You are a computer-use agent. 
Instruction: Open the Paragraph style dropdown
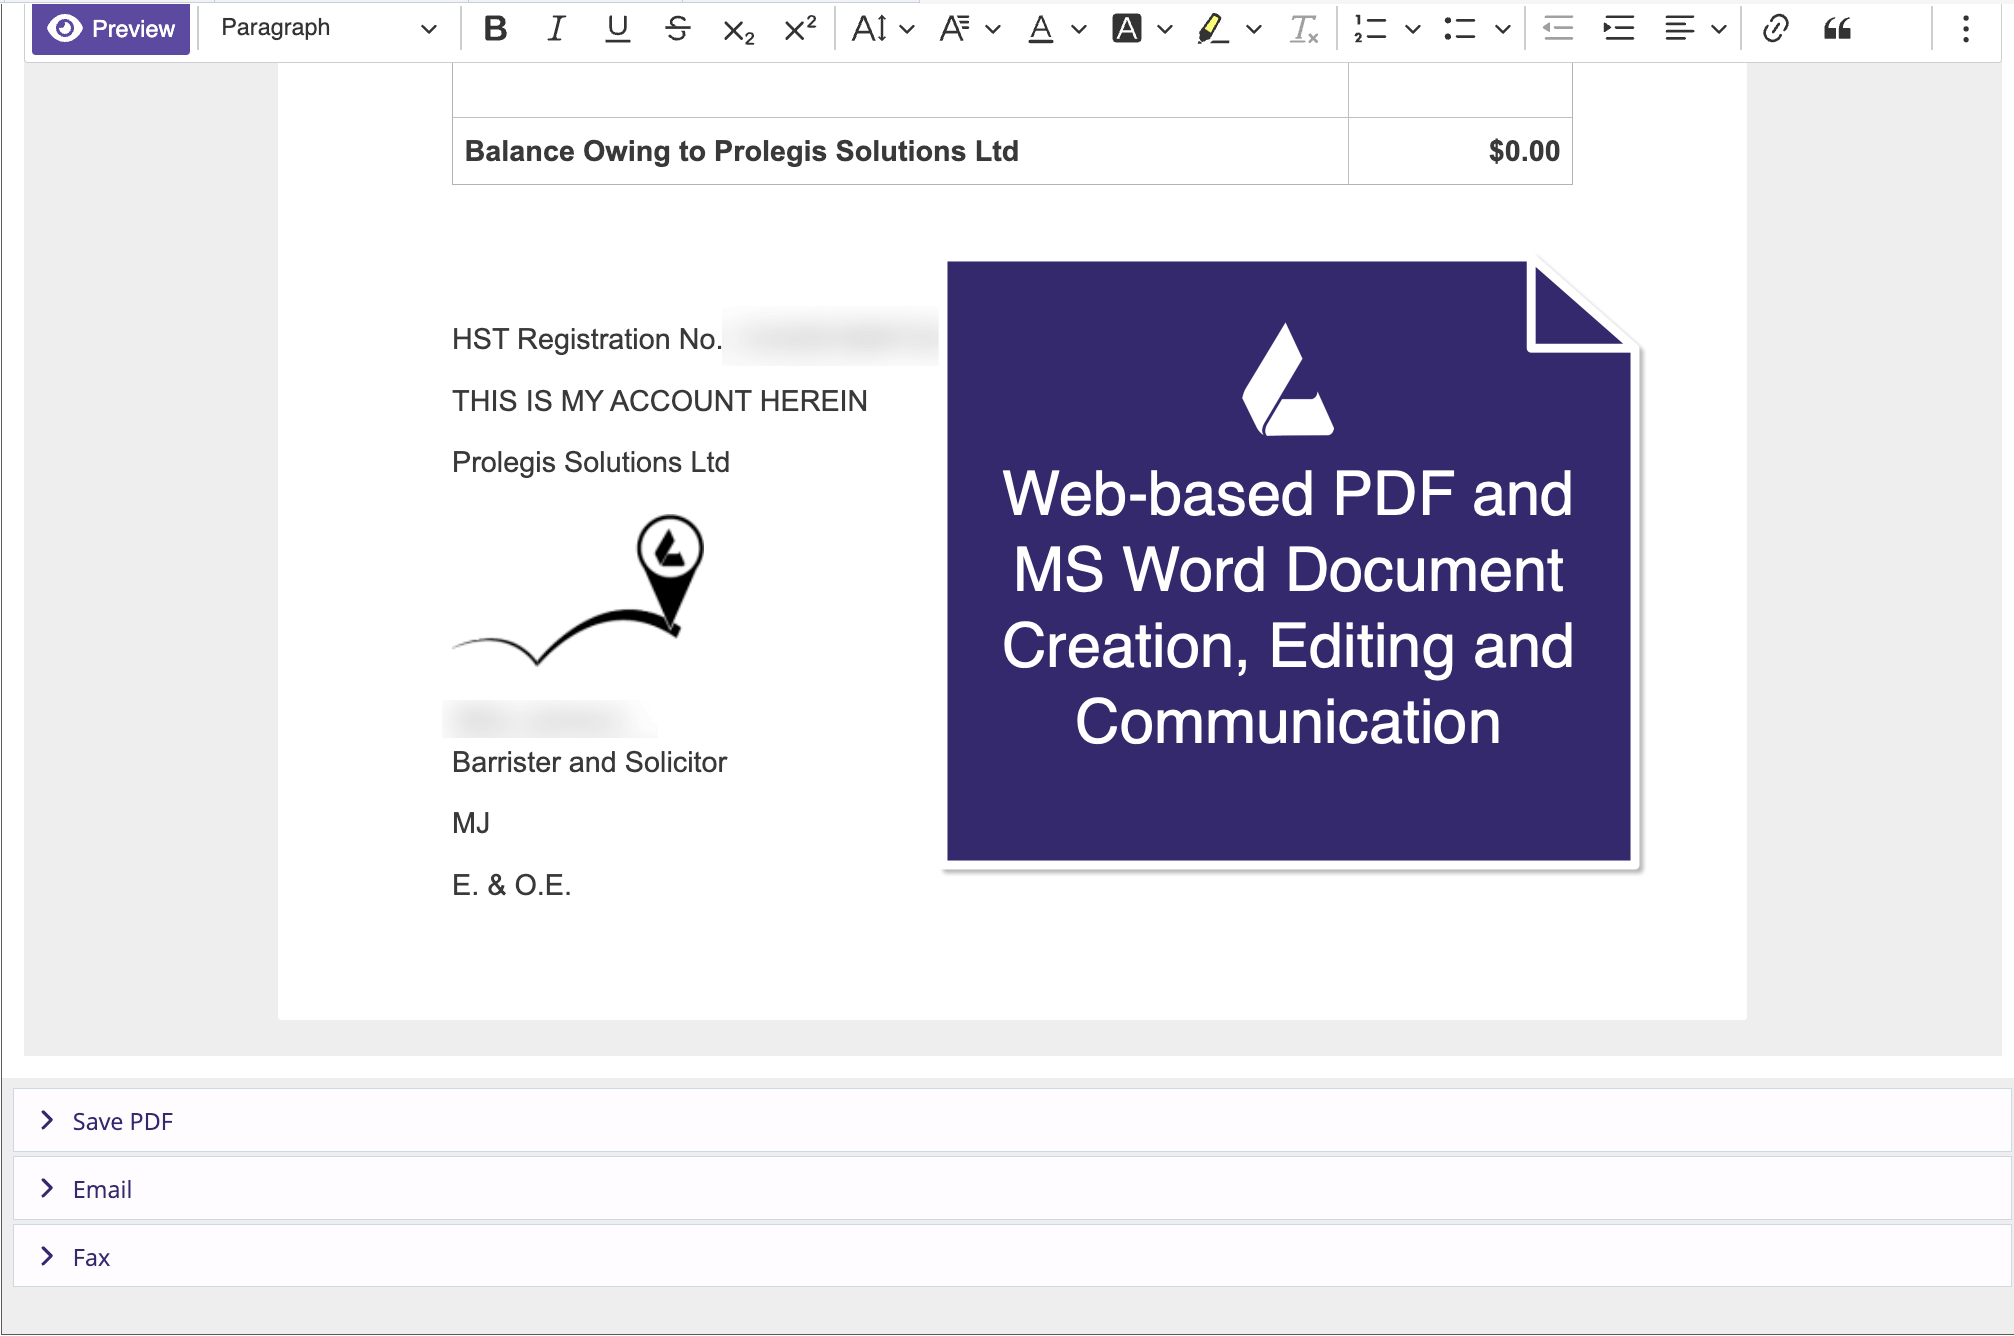[328, 29]
